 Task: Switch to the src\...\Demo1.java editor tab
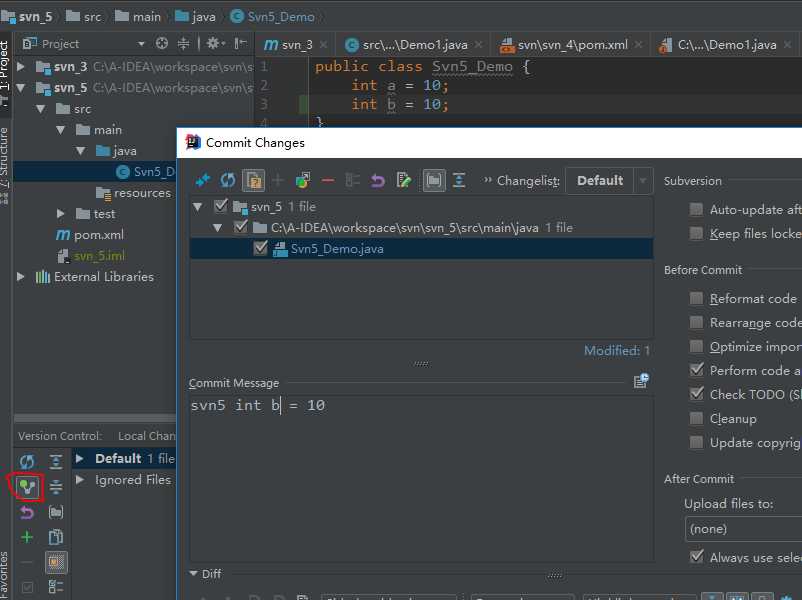coord(412,45)
